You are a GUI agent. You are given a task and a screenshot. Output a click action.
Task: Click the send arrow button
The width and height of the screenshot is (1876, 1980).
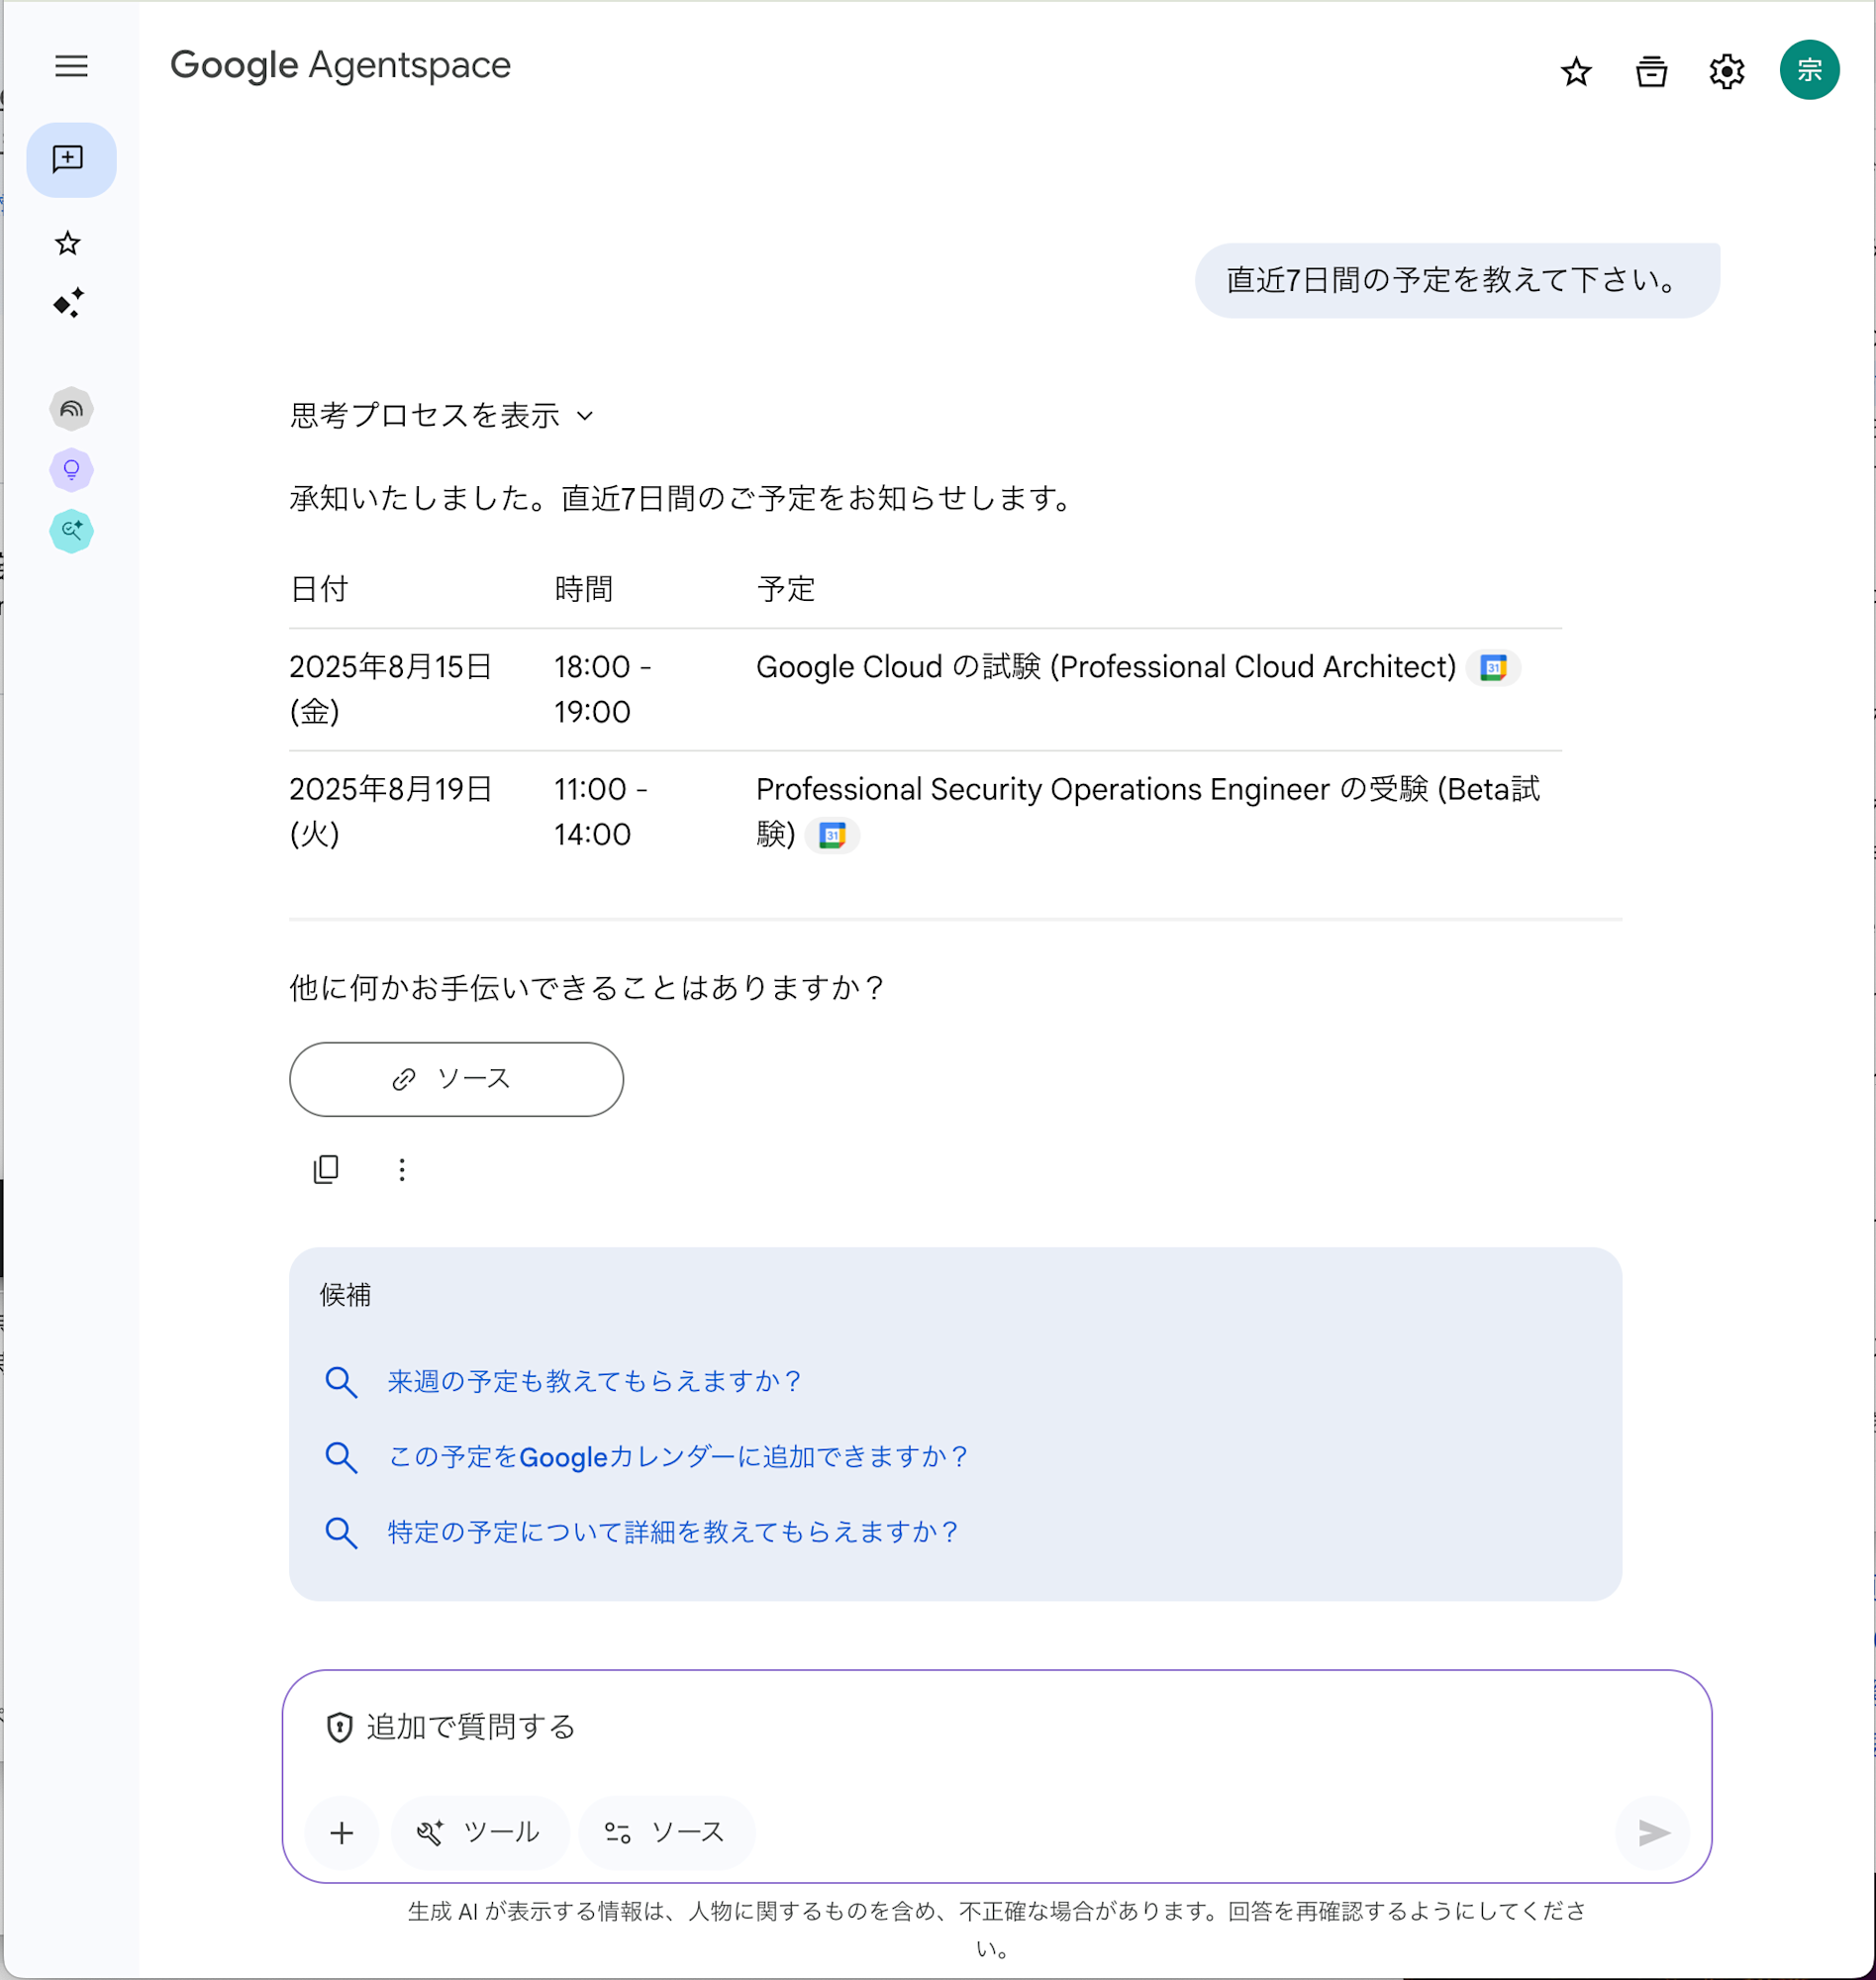click(1653, 1833)
